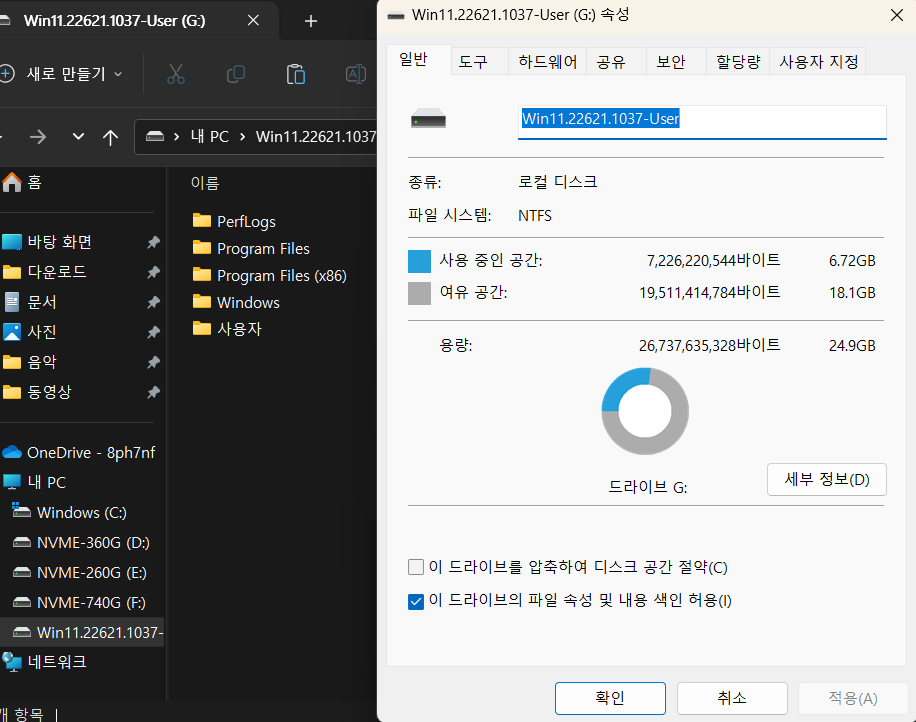916x722 pixels.
Task: Click the Cut scissors icon in Explorer toolbar
Action: coord(176,74)
